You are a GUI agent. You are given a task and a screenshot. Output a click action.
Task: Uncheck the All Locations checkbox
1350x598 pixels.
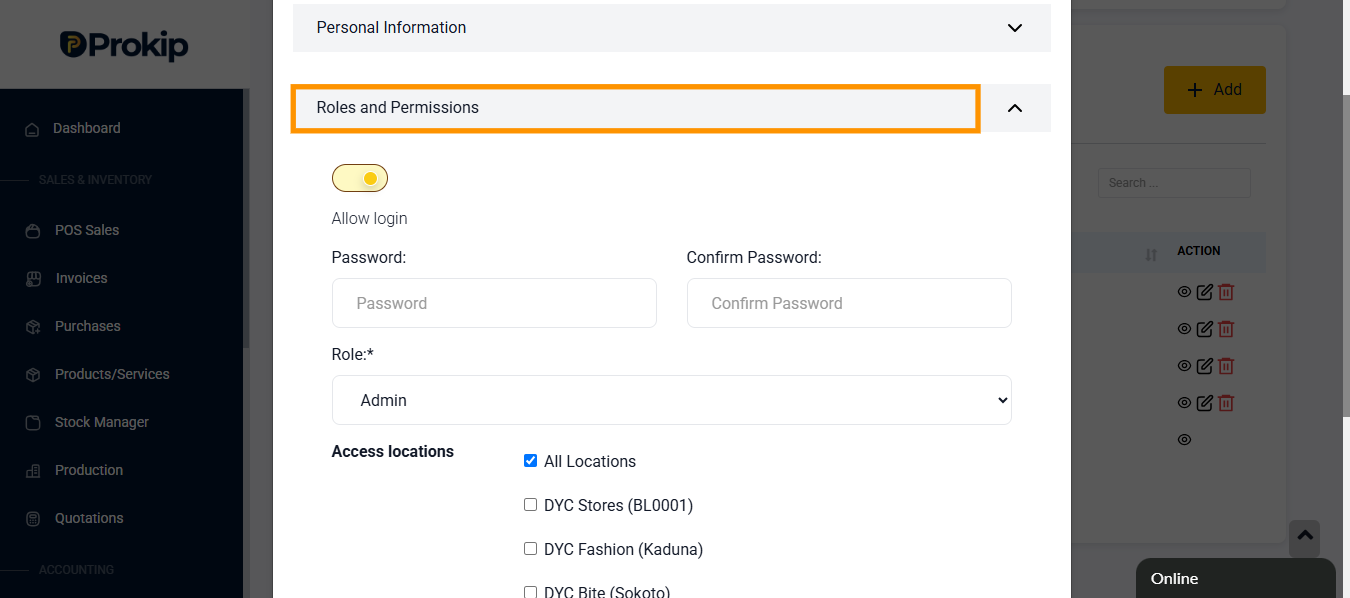click(530, 460)
